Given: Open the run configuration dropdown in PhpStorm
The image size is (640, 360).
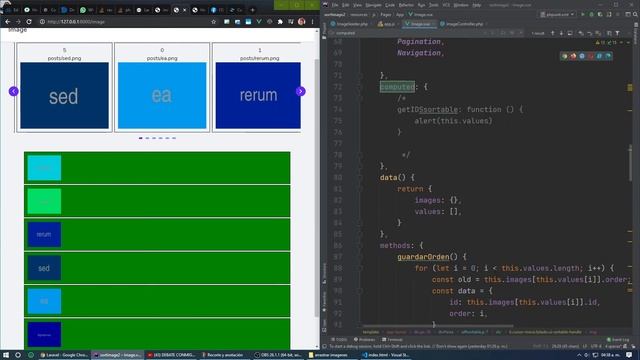Looking at the screenshot, I should [x=558, y=14].
